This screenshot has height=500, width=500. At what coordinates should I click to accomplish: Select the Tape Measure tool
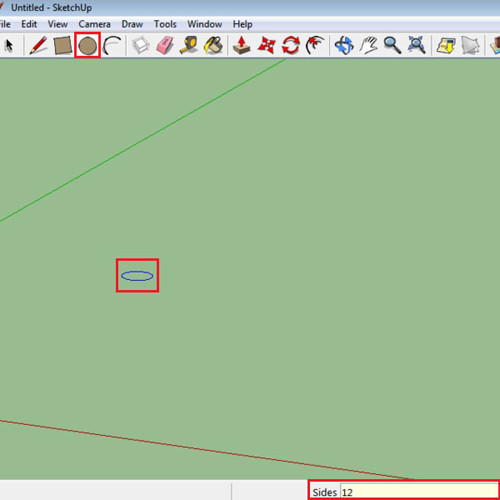tap(189, 45)
